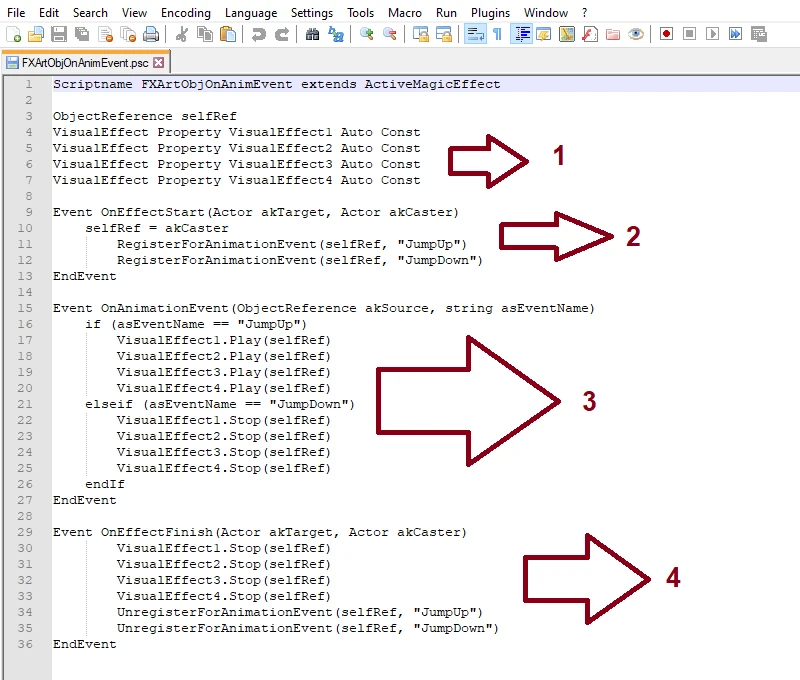The height and width of the screenshot is (680, 800).
Task: Open the Replace dialog icon
Action: 336,34
